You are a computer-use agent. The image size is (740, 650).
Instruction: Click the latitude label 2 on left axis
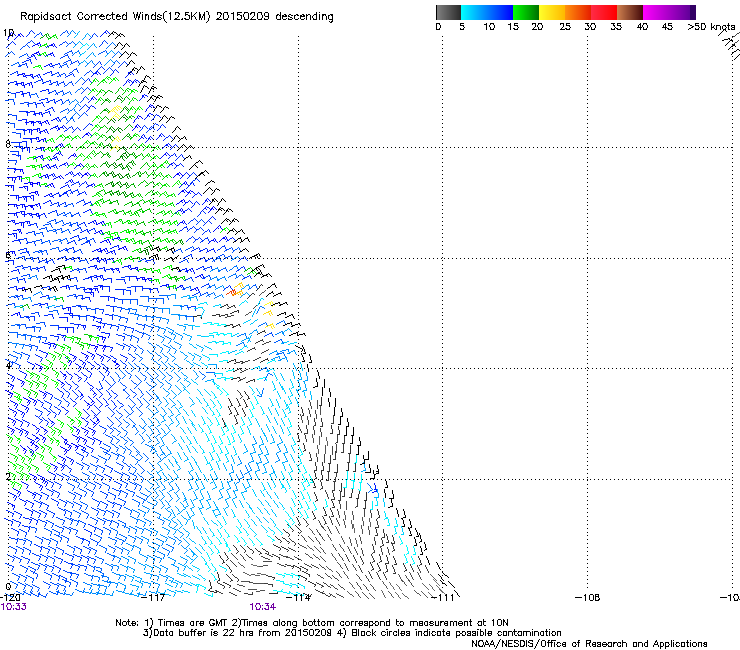[8, 476]
